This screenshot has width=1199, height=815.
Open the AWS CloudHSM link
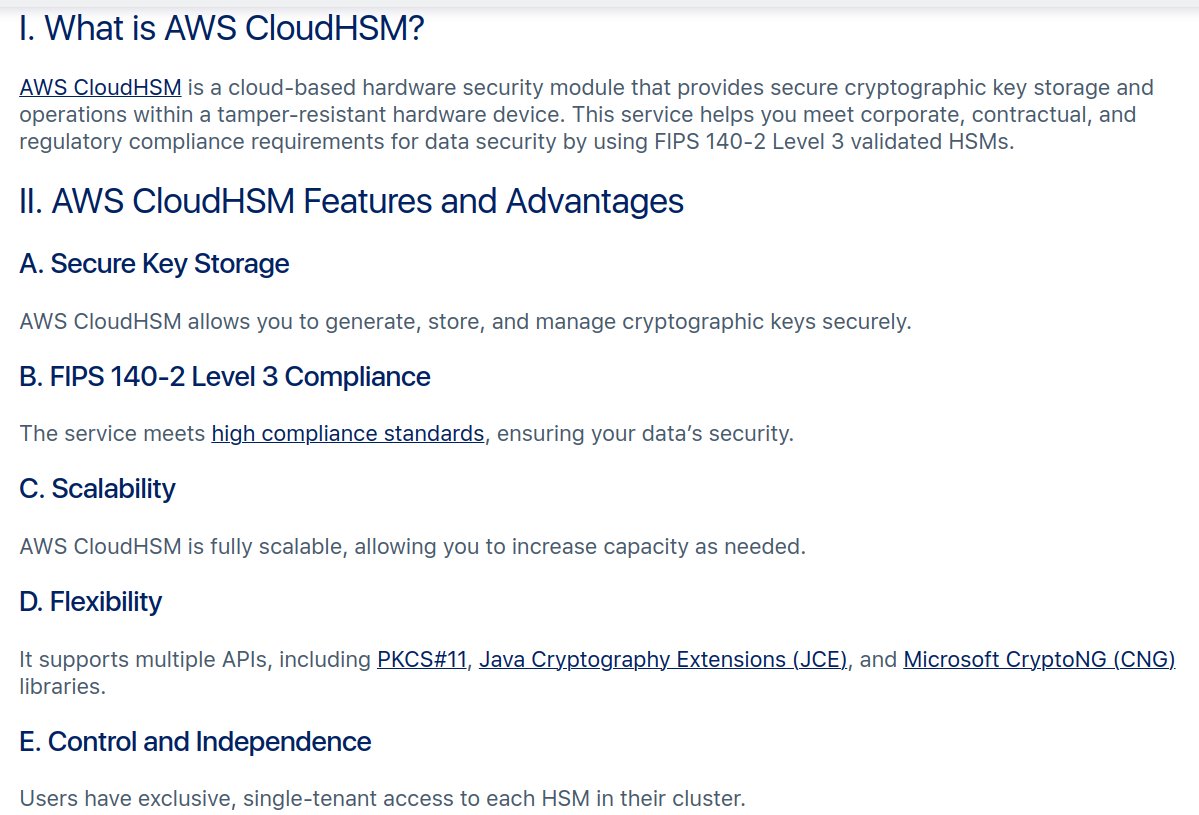pos(100,87)
